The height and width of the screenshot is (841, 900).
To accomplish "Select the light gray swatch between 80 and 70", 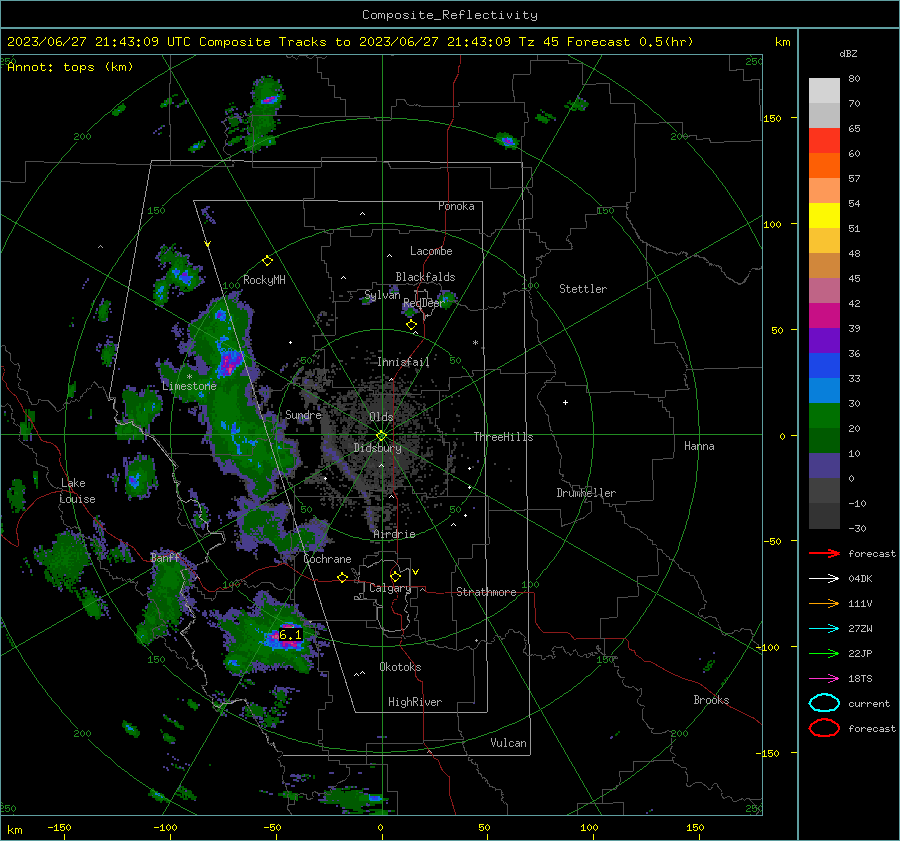I will (824, 91).
